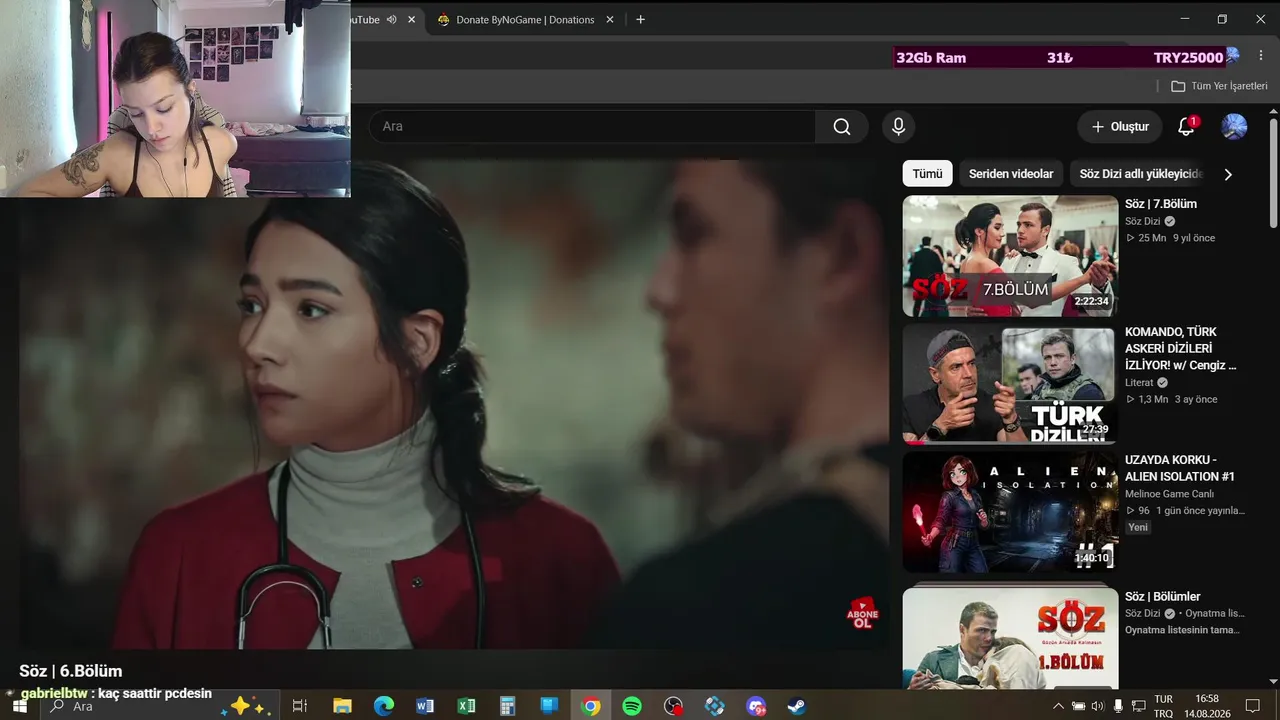Click the YouTube search magnifier button

point(842,127)
